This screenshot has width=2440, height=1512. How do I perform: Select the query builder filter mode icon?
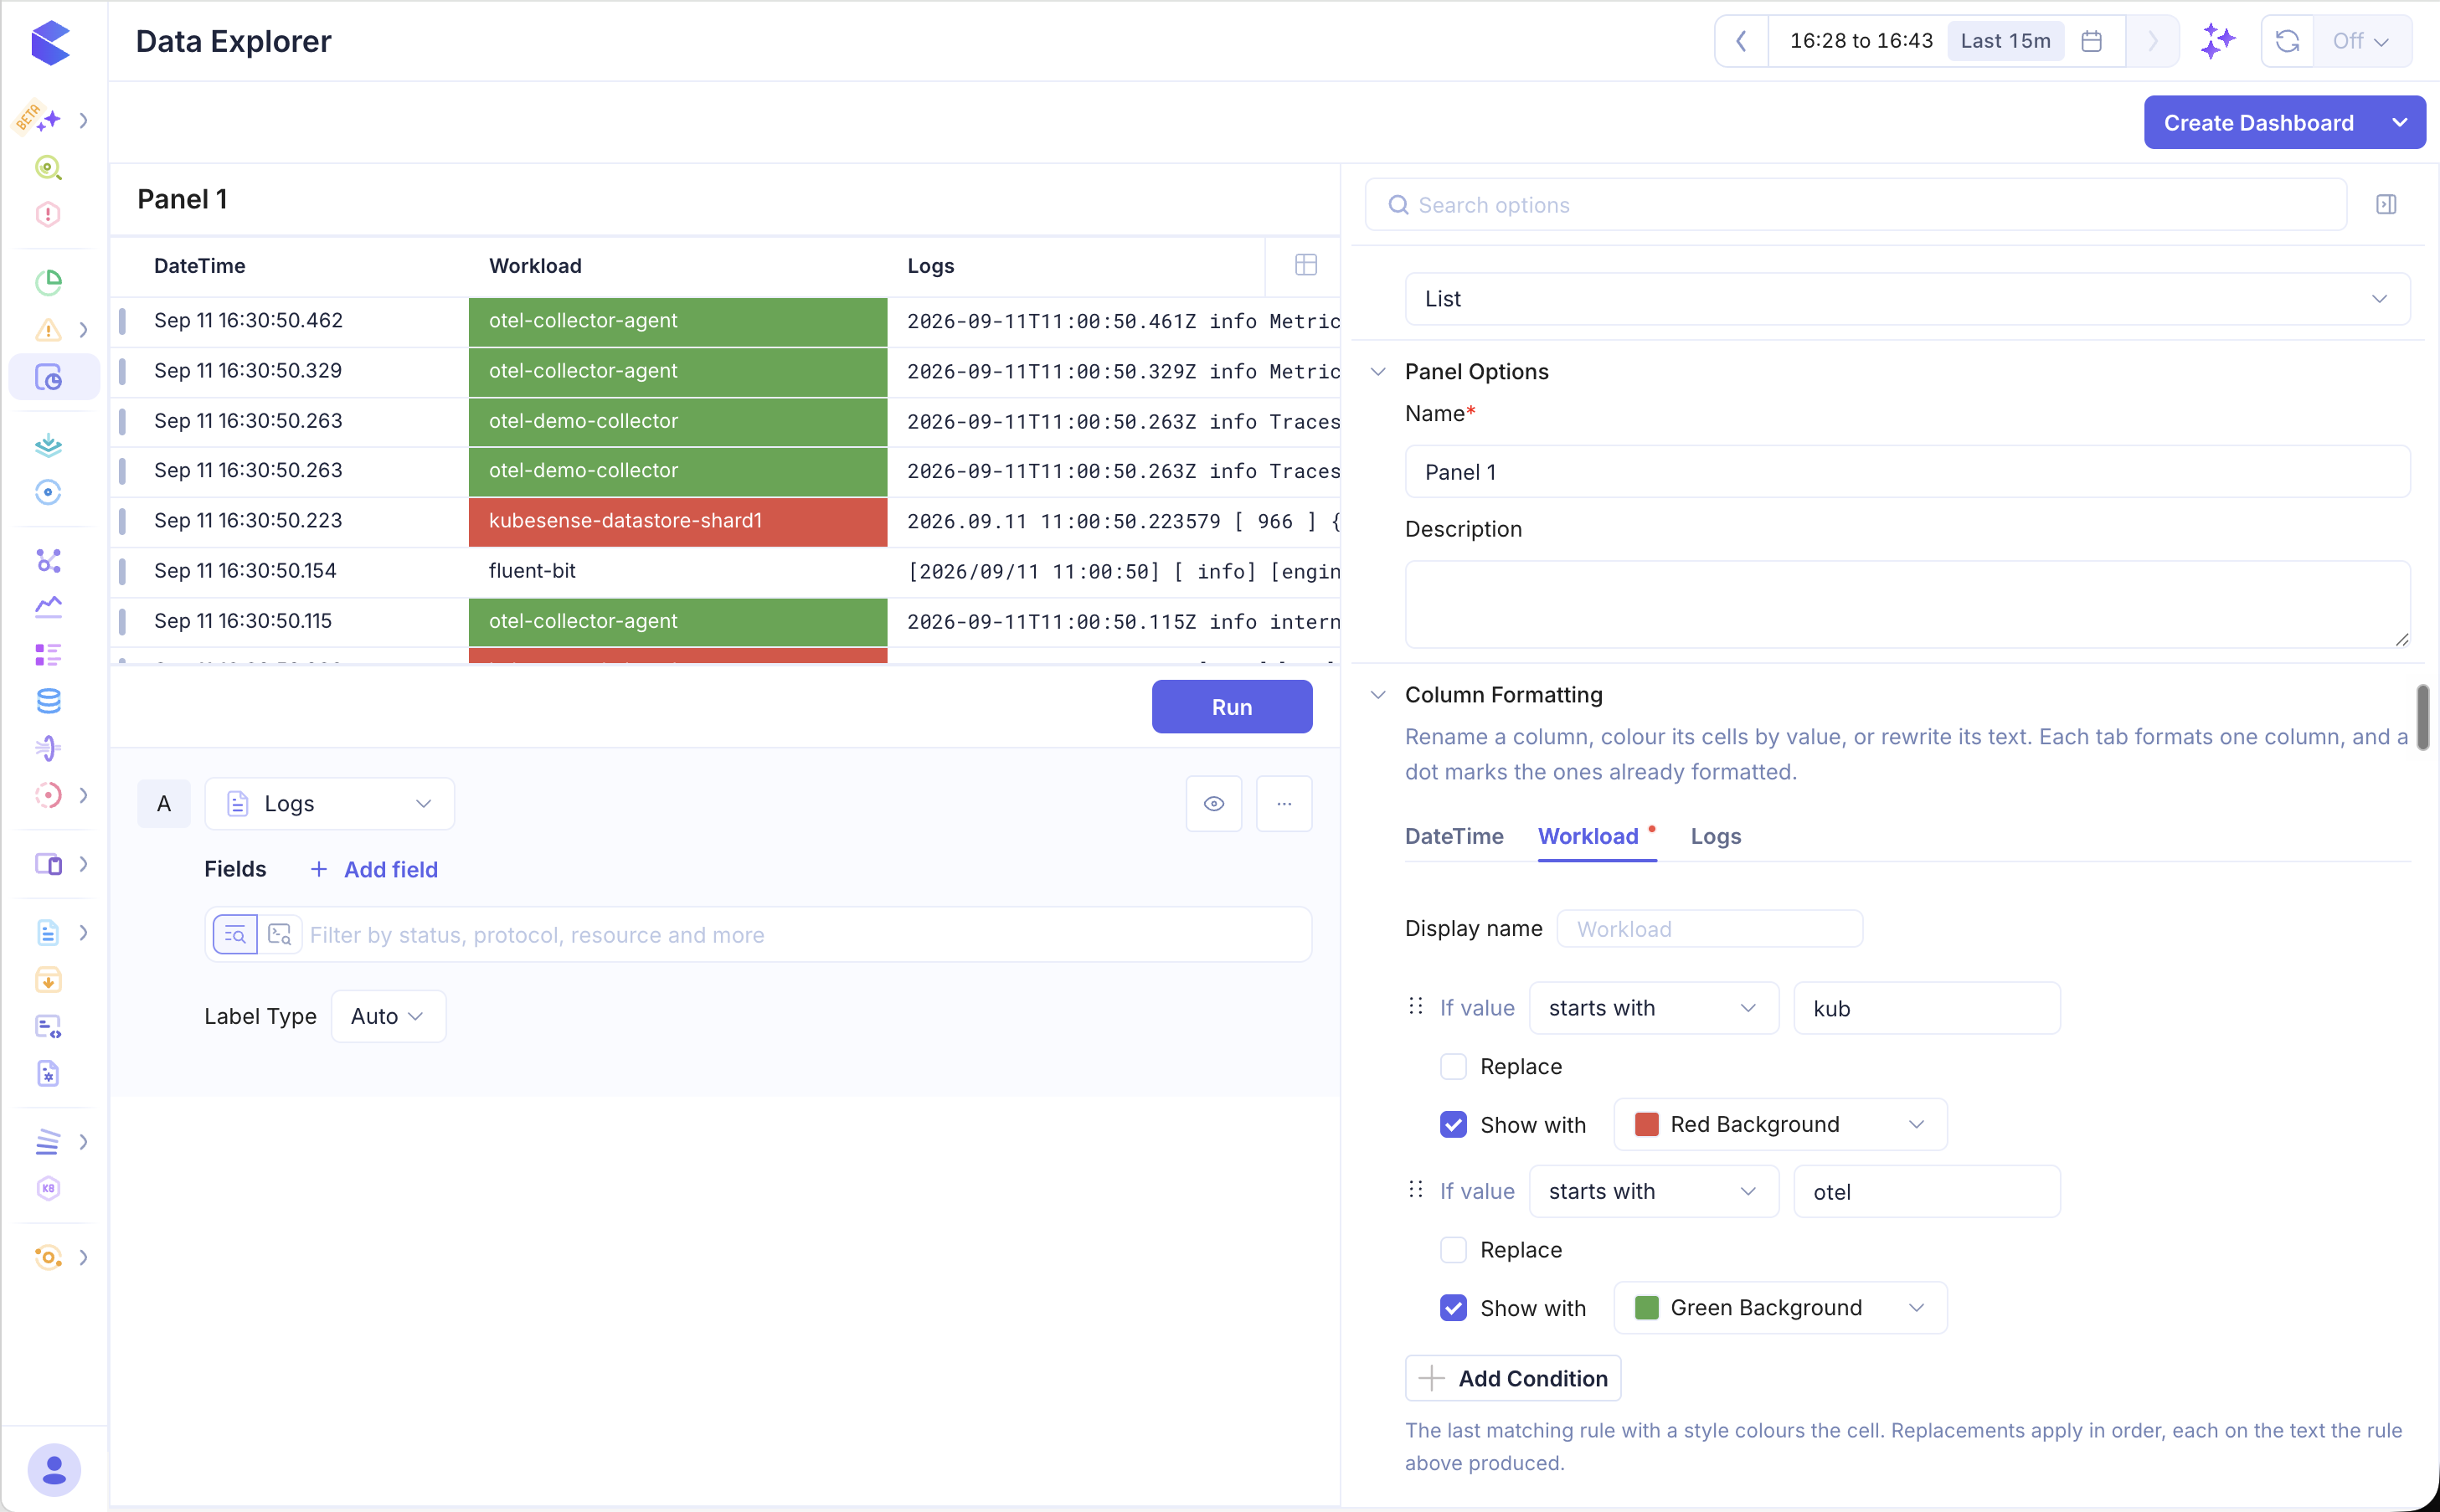pyautogui.click(x=235, y=935)
